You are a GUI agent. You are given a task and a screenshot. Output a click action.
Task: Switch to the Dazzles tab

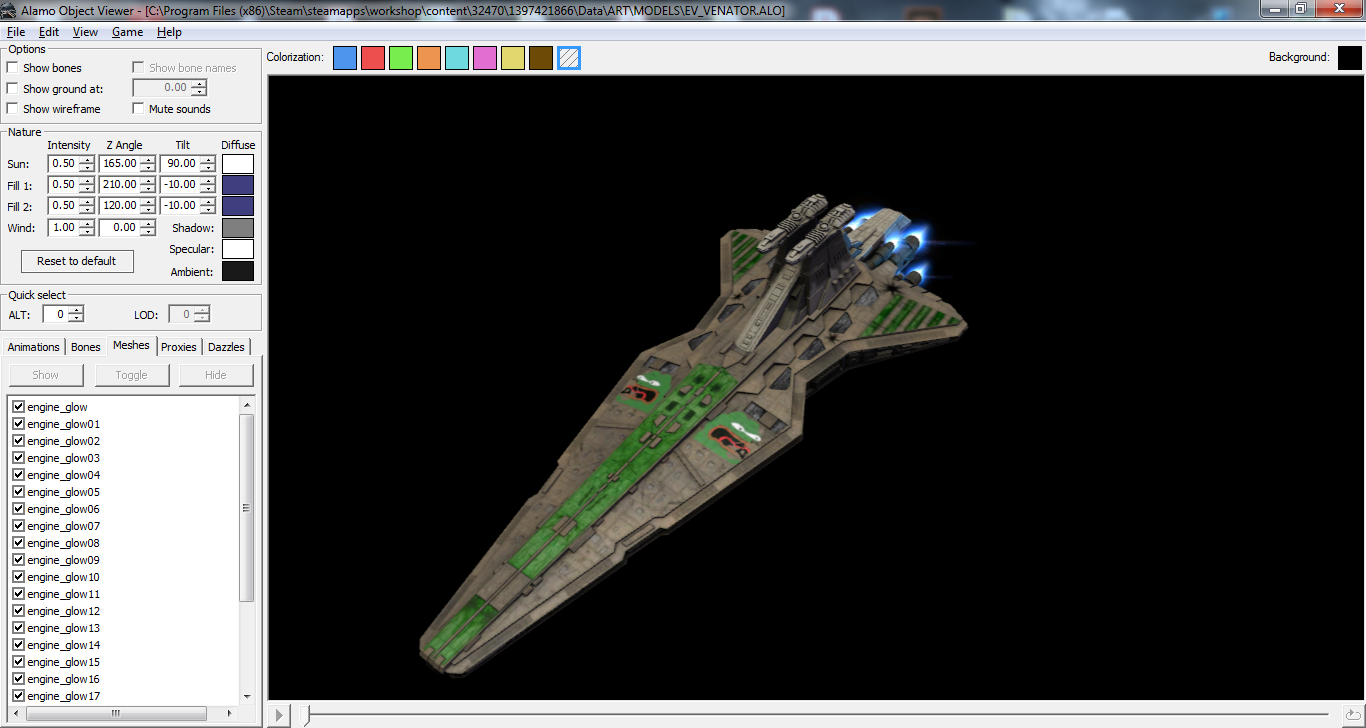(226, 347)
